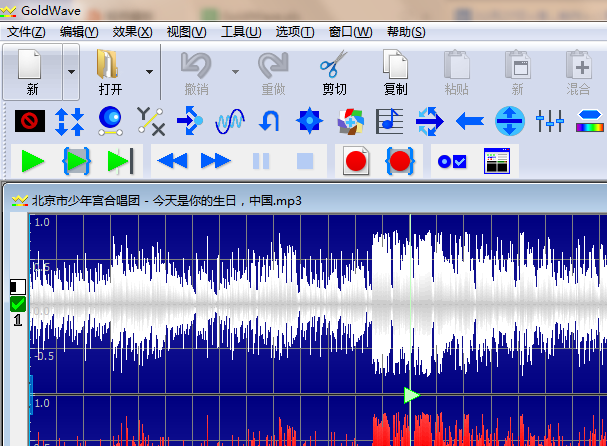
Task: Click the Copy (复制) button
Action: (395, 74)
